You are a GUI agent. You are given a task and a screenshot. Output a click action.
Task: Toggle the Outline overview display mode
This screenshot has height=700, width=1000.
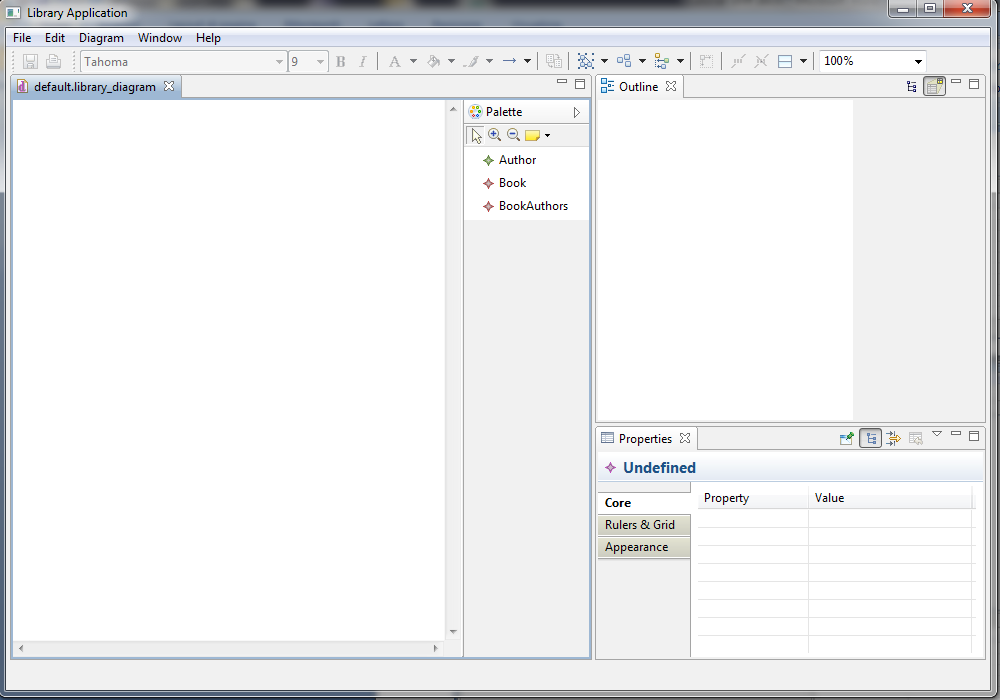click(x=934, y=87)
